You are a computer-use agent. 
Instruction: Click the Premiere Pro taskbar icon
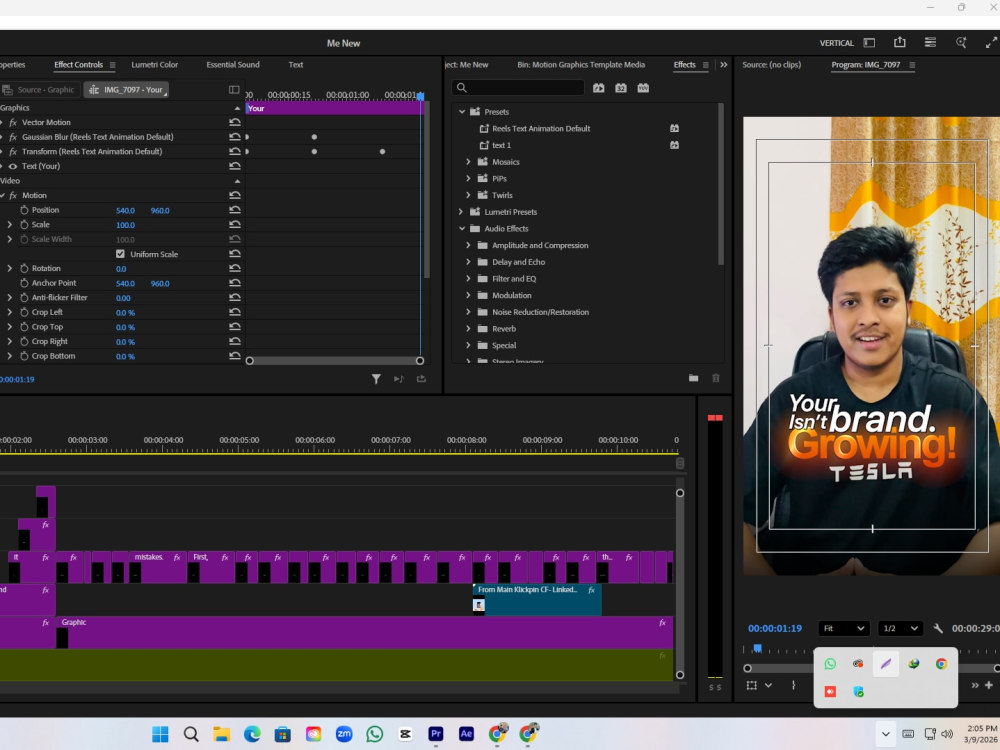[x=436, y=734]
